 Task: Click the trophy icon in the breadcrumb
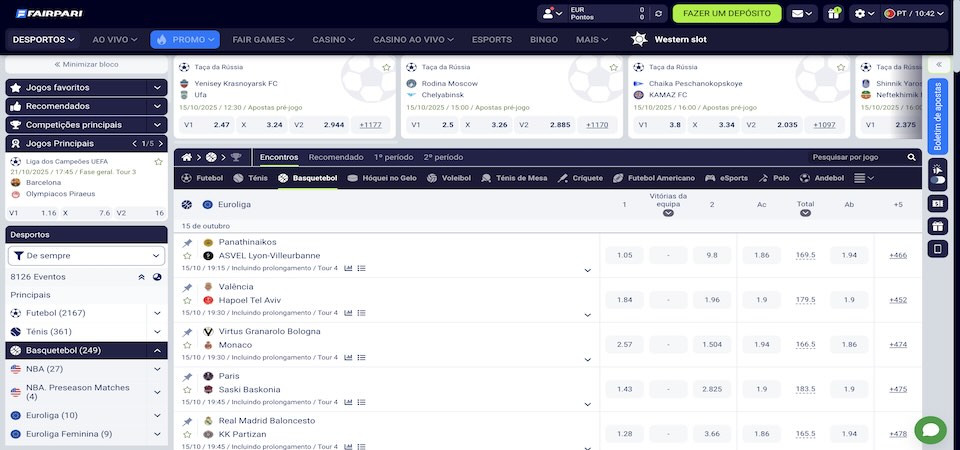(x=236, y=157)
